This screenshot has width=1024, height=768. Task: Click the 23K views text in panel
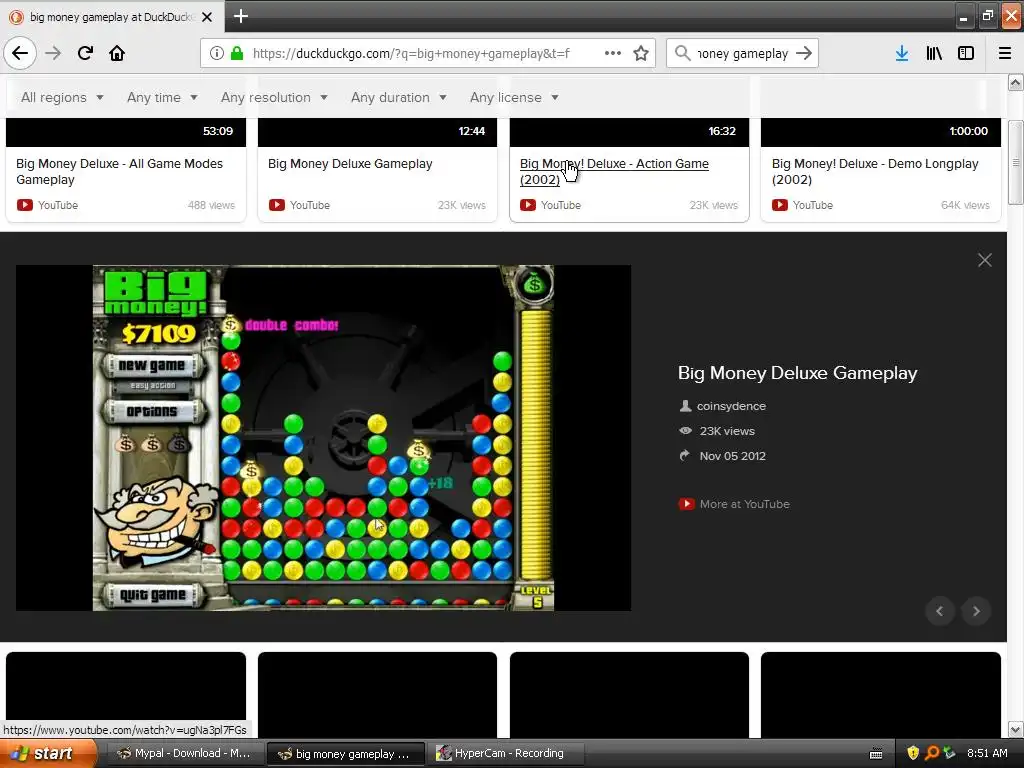coord(727,431)
